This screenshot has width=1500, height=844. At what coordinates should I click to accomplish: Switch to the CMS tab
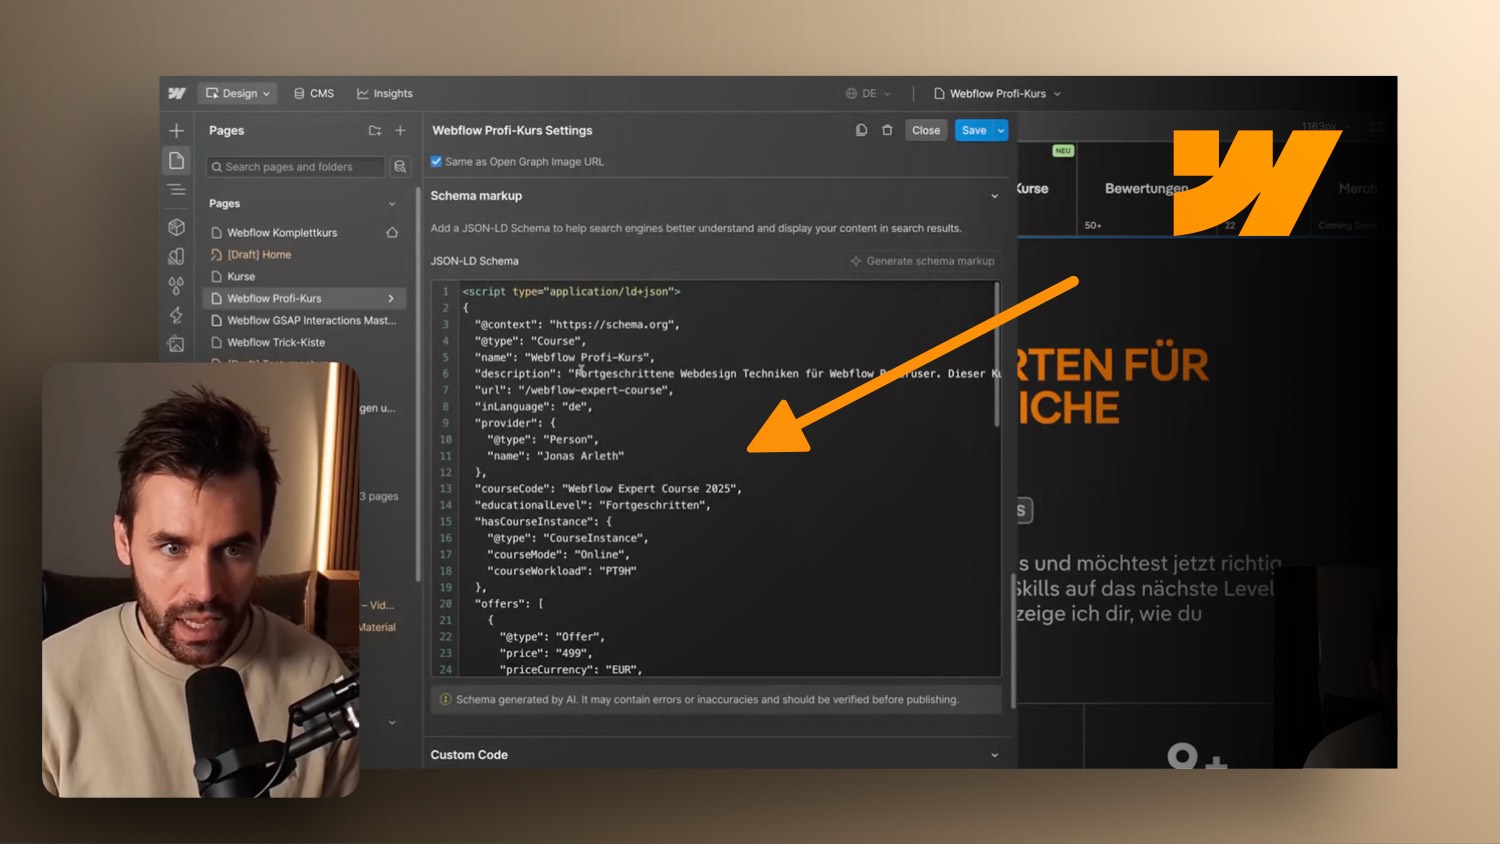[313, 93]
